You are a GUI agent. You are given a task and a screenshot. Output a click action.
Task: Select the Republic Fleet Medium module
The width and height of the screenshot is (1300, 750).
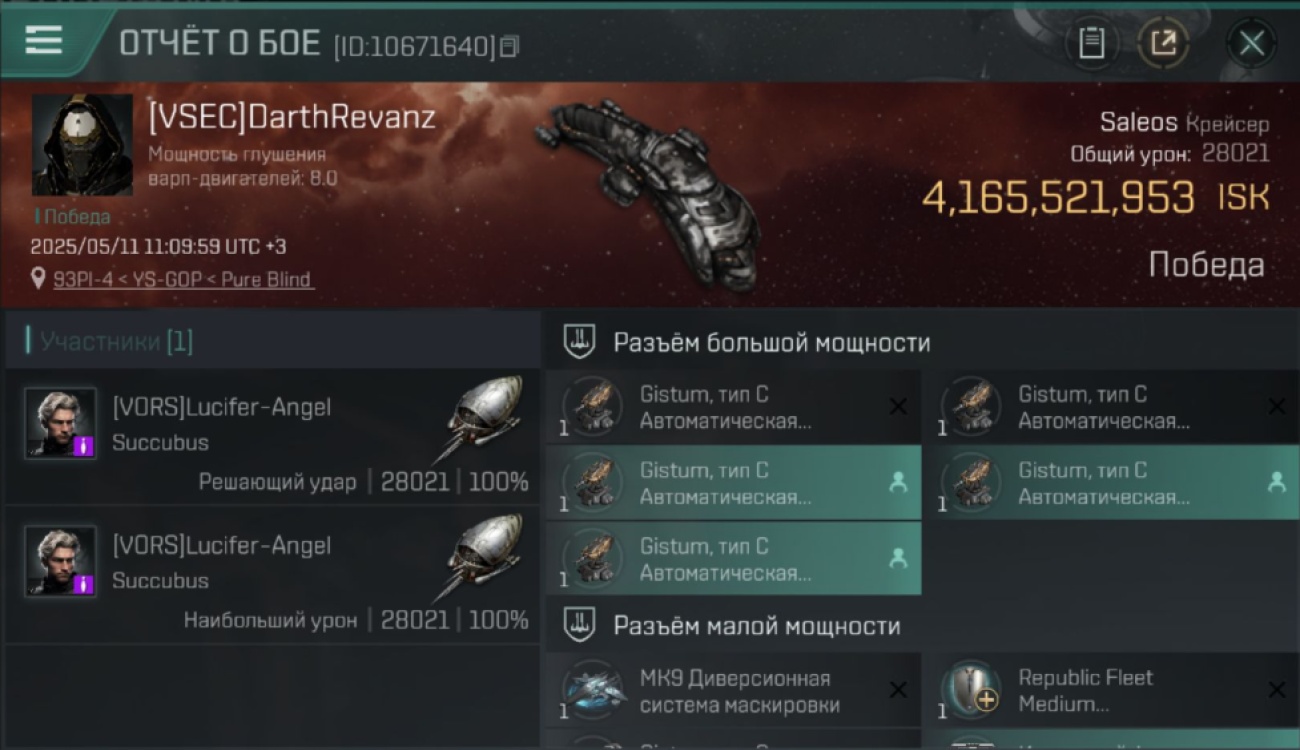pos(1112,690)
